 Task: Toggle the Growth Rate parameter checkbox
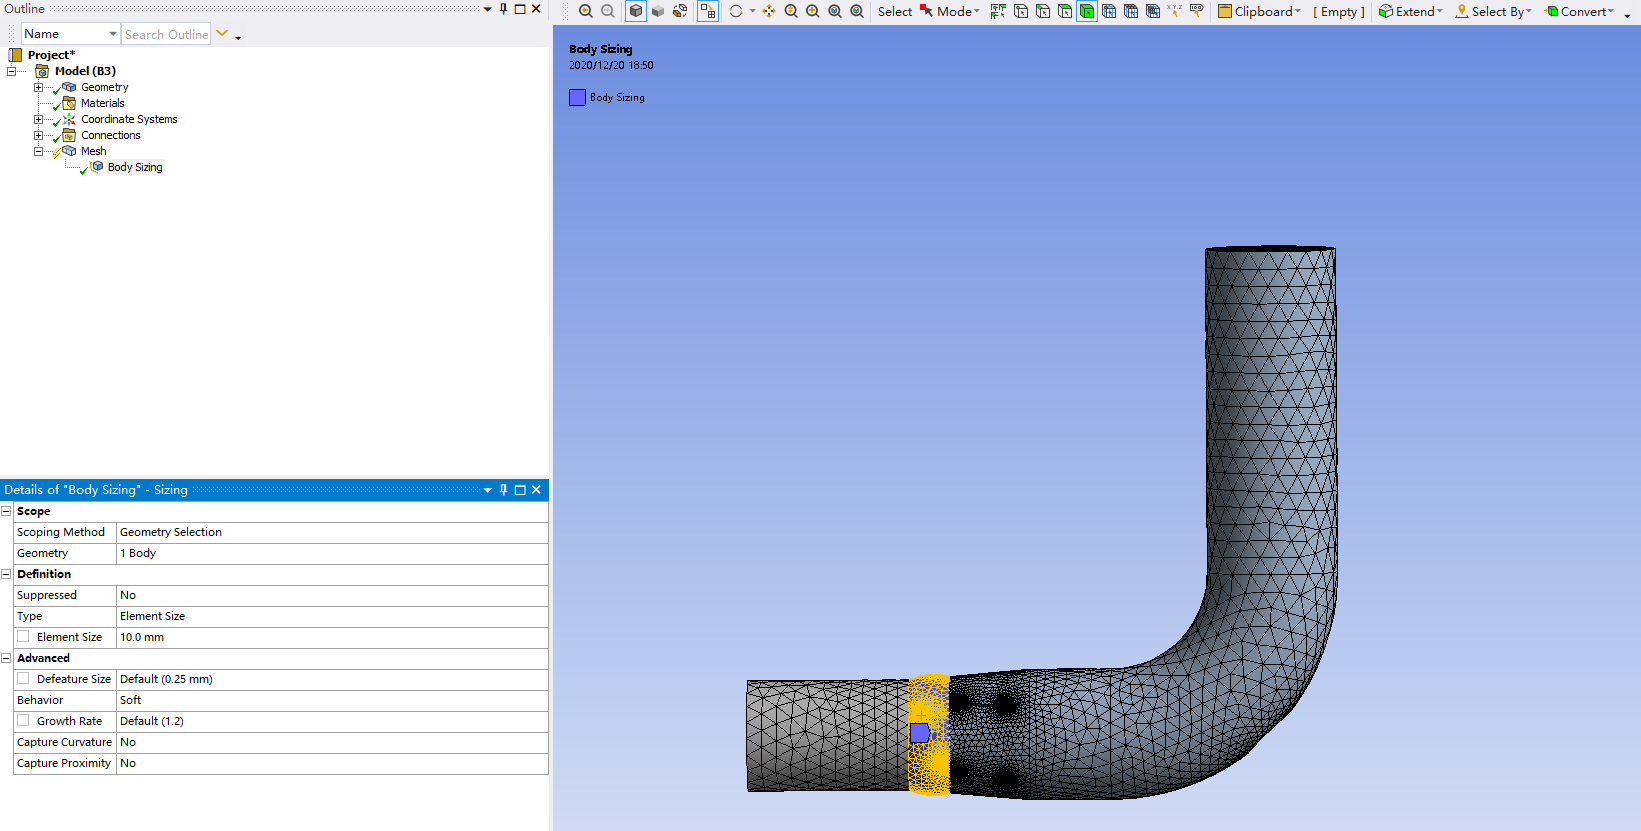coord(23,721)
